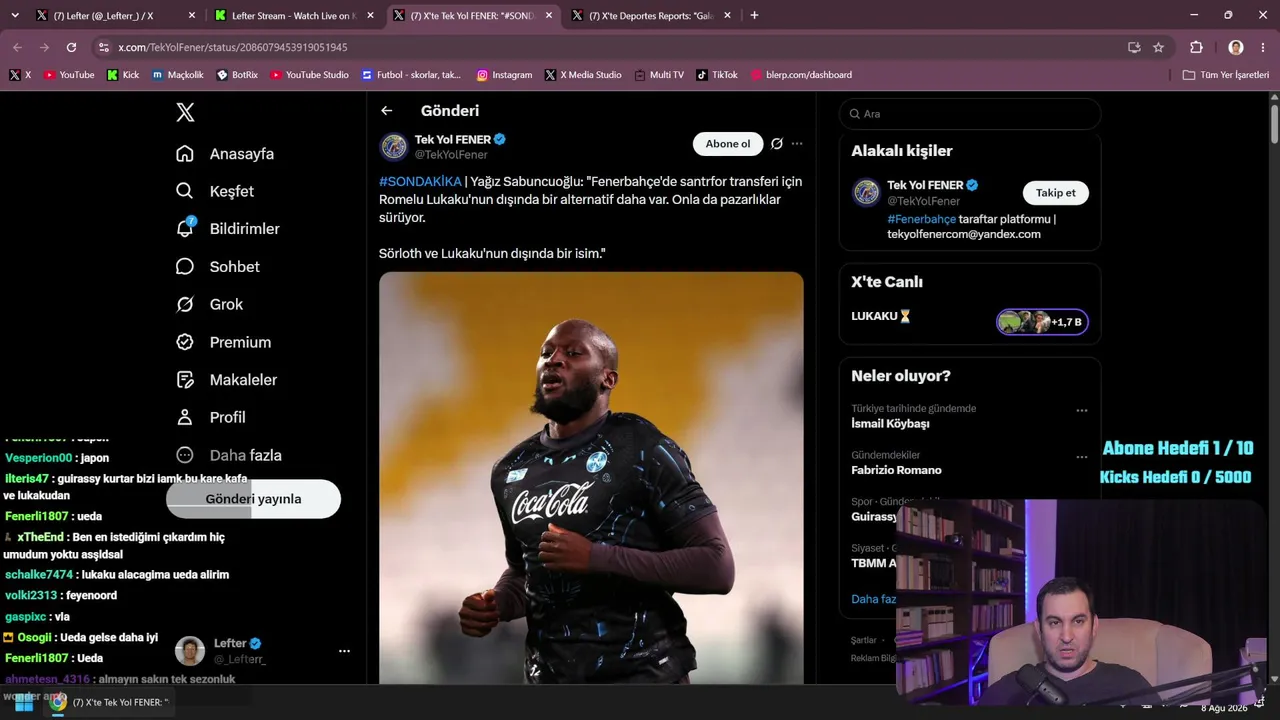The image size is (1280, 720).
Task: Click the install app icon in address bar
Action: point(1134,47)
